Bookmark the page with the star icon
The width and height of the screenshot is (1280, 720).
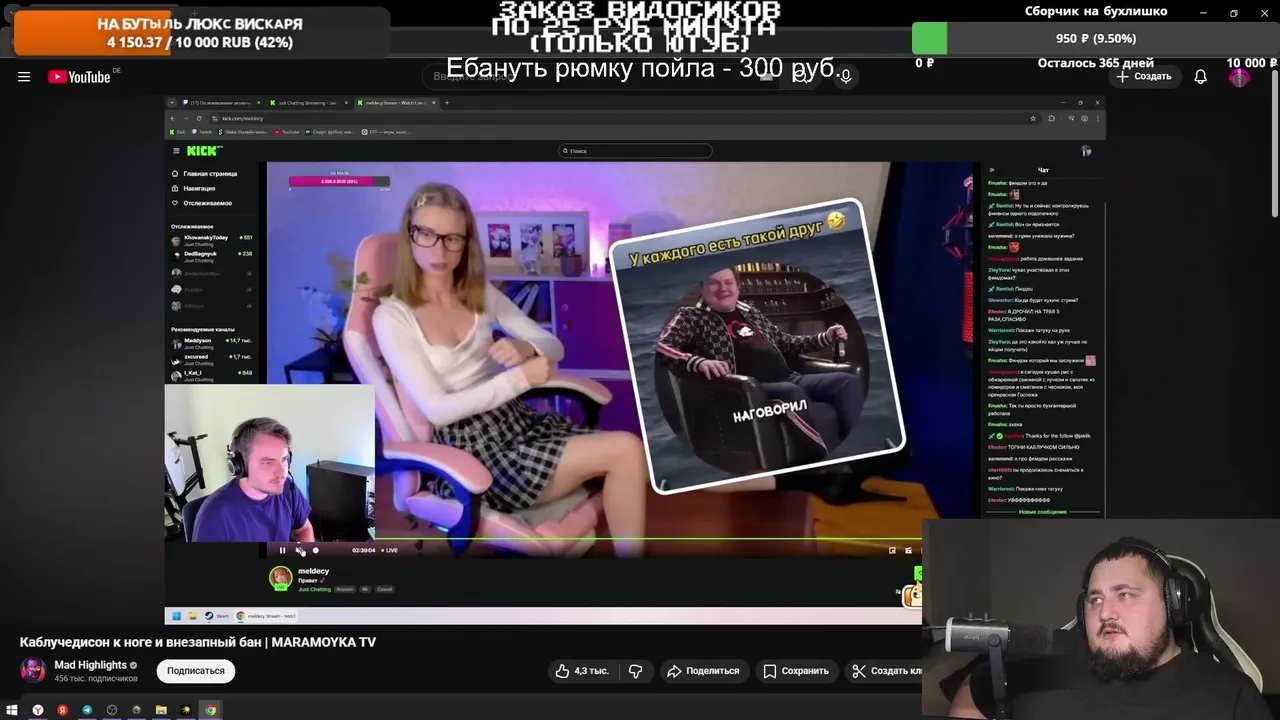pos(1033,118)
